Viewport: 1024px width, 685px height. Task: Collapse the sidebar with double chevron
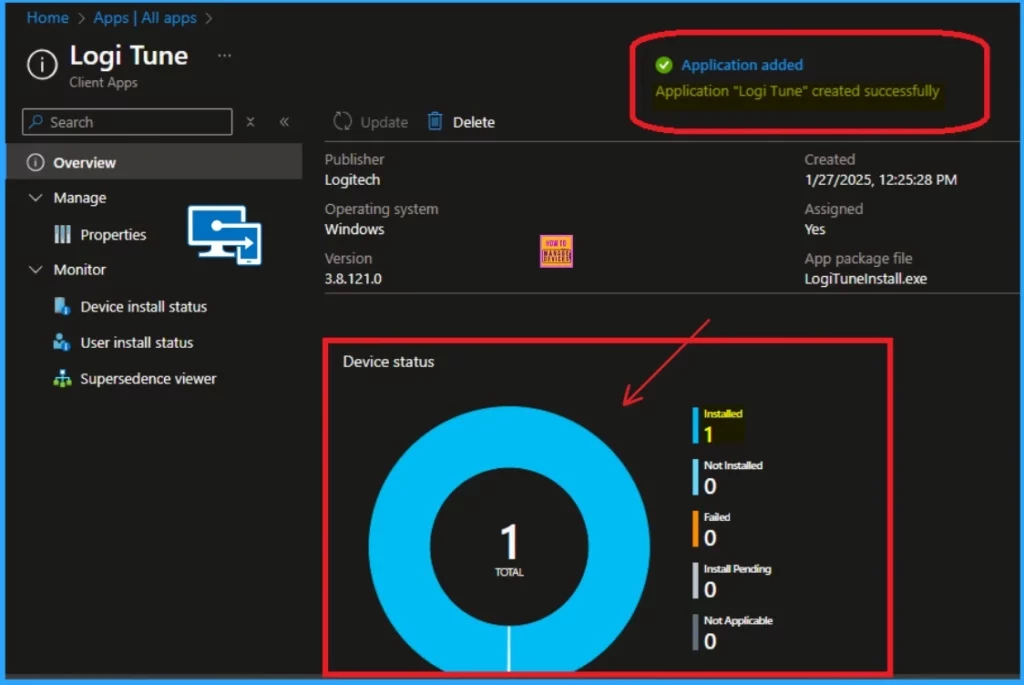click(284, 122)
